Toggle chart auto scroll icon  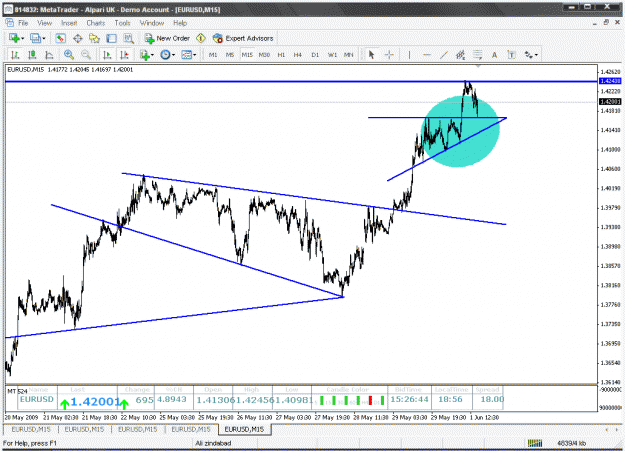[x=107, y=55]
